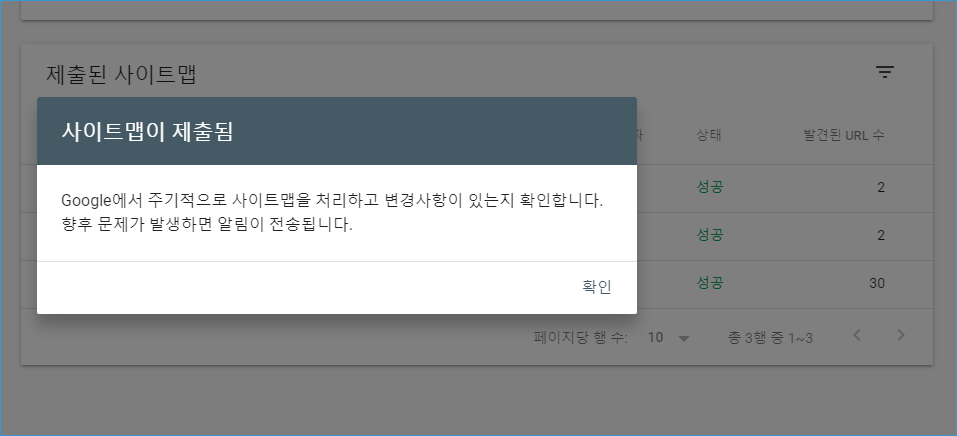The width and height of the screenshot is (957, 436).
Task: Confirm the dialog with the 확인 button
Action: 597,287
